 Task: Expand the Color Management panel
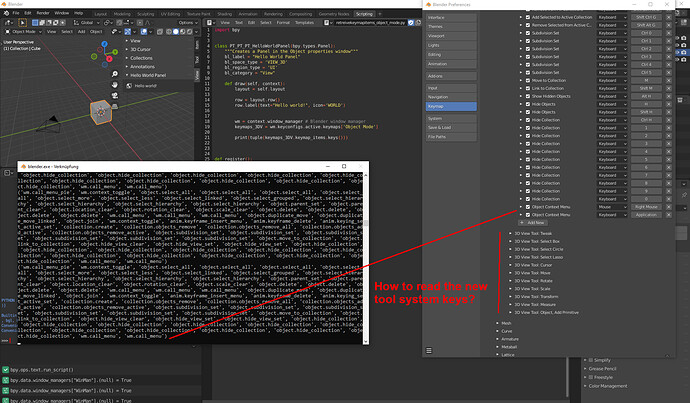point(608,386)
